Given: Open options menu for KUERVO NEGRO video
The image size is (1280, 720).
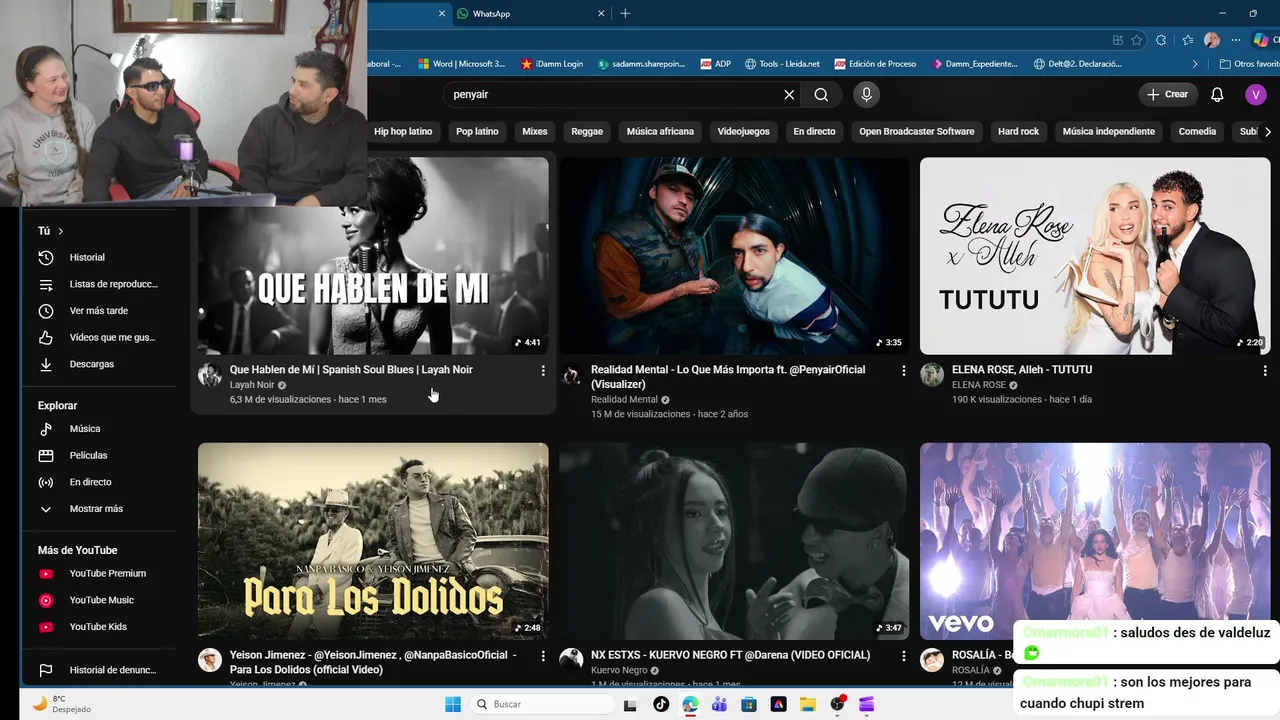Looking at the screenshot, I should (x=904, y=656).
